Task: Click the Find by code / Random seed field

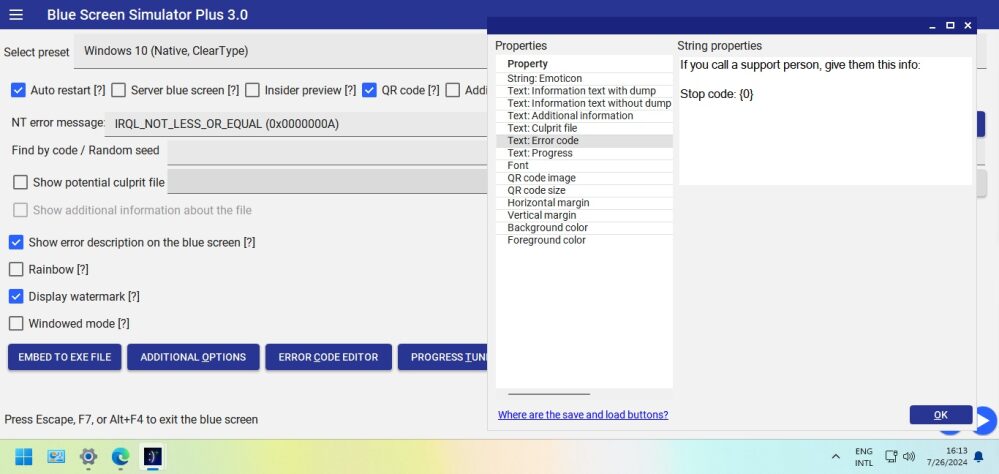Action: coord(328,152)
